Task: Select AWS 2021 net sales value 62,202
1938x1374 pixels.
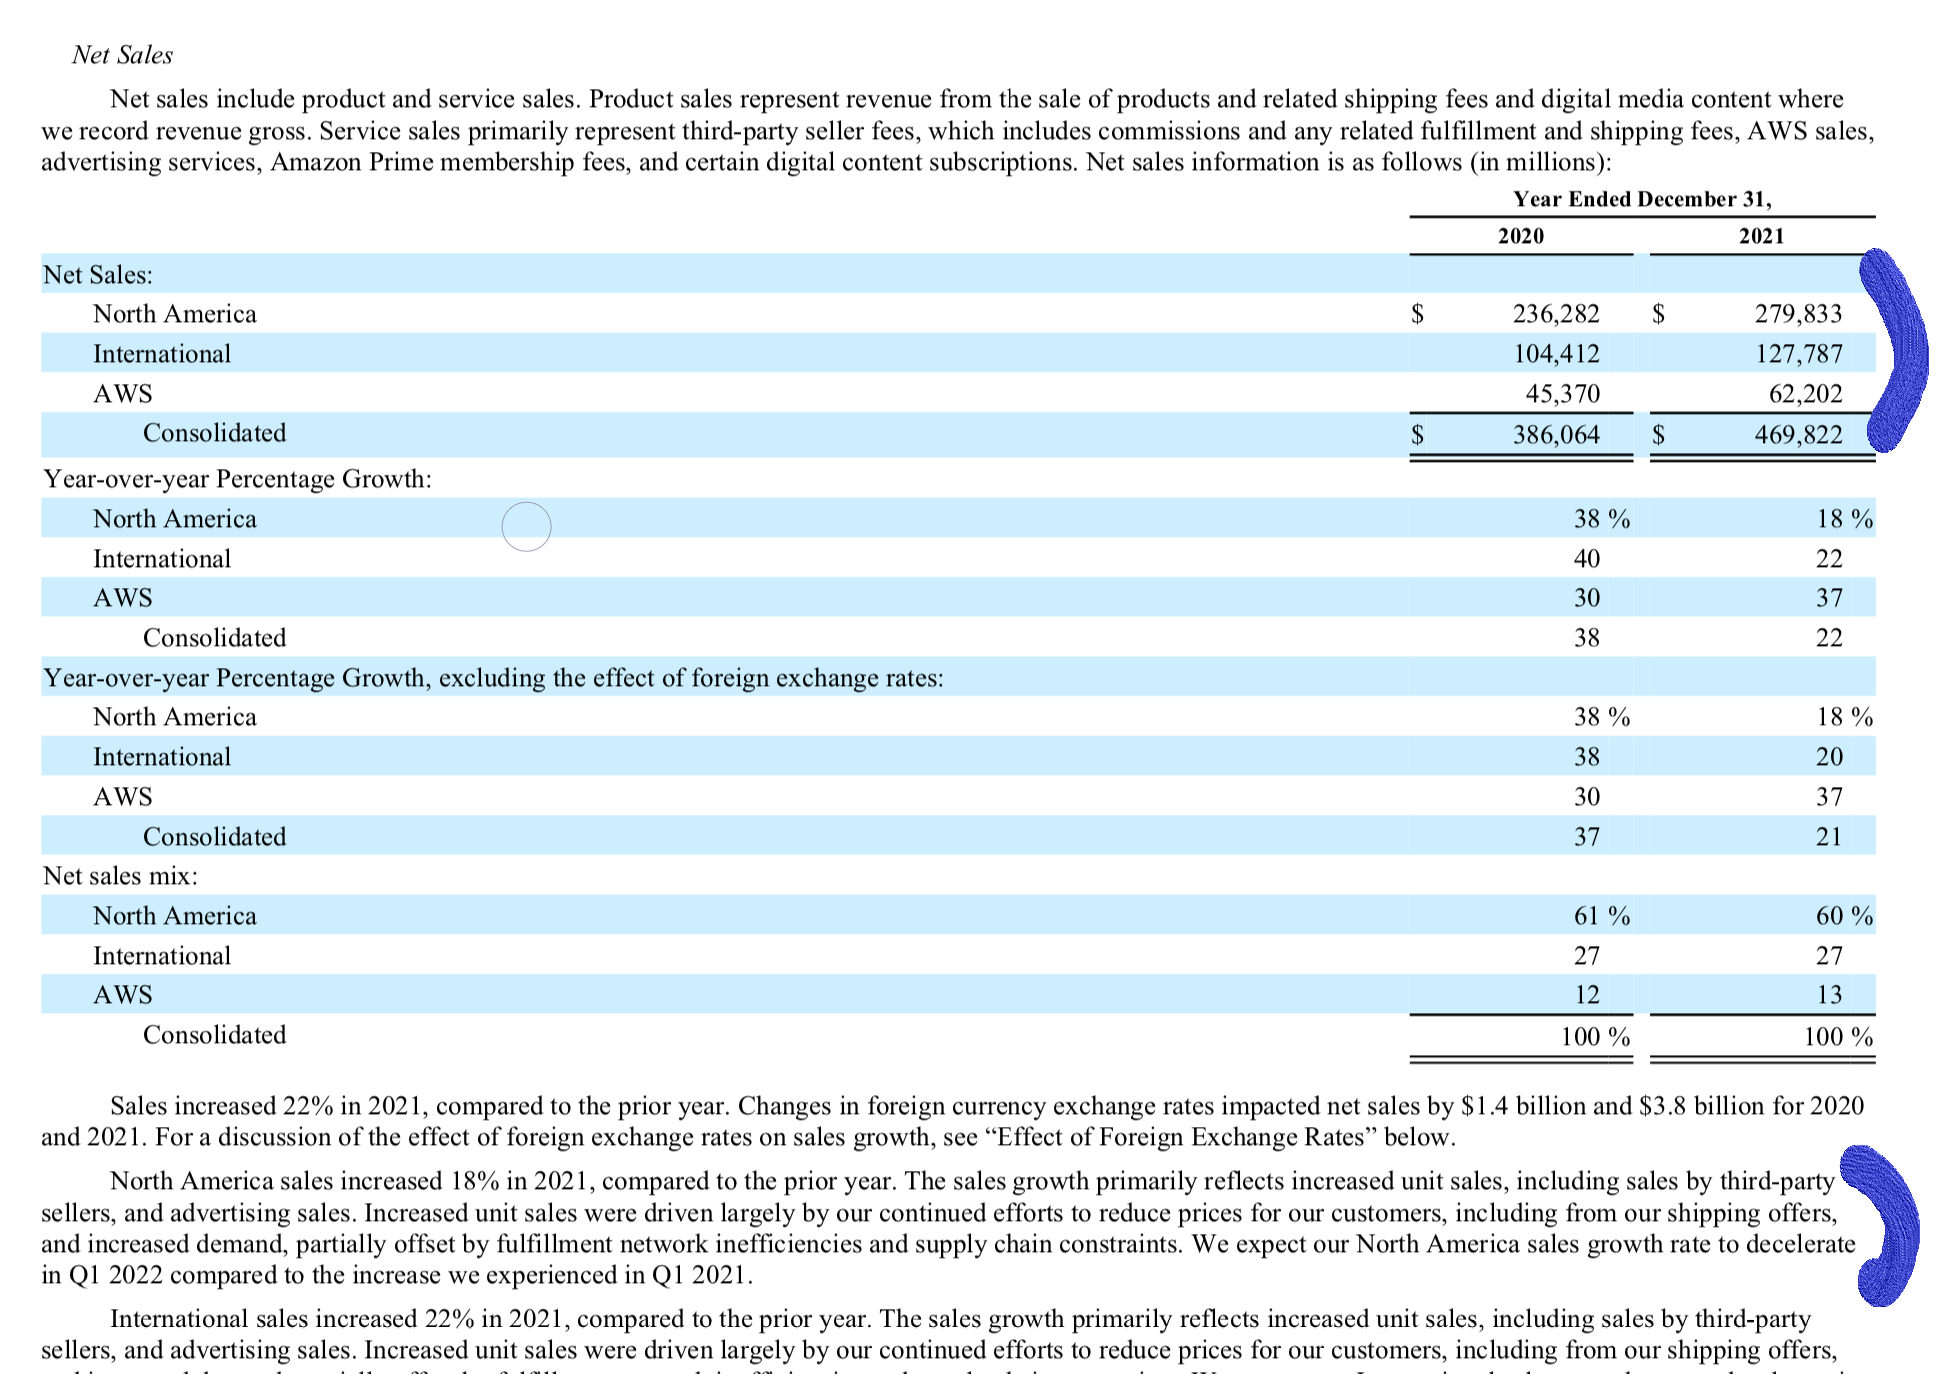Action: pyautogui.click(x=1805, y=394)
